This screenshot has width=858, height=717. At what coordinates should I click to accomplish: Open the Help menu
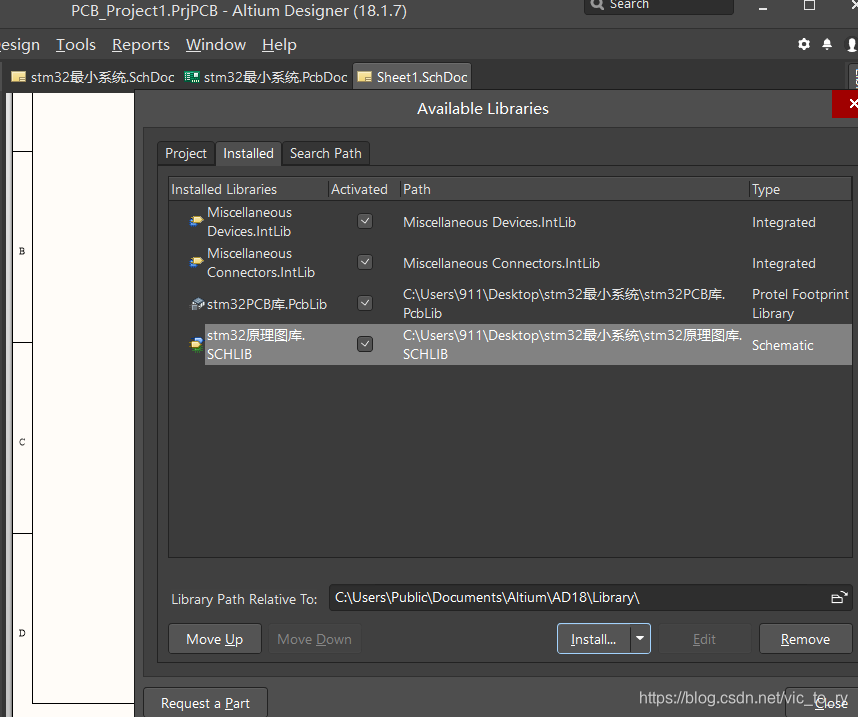tap(279, 45)
